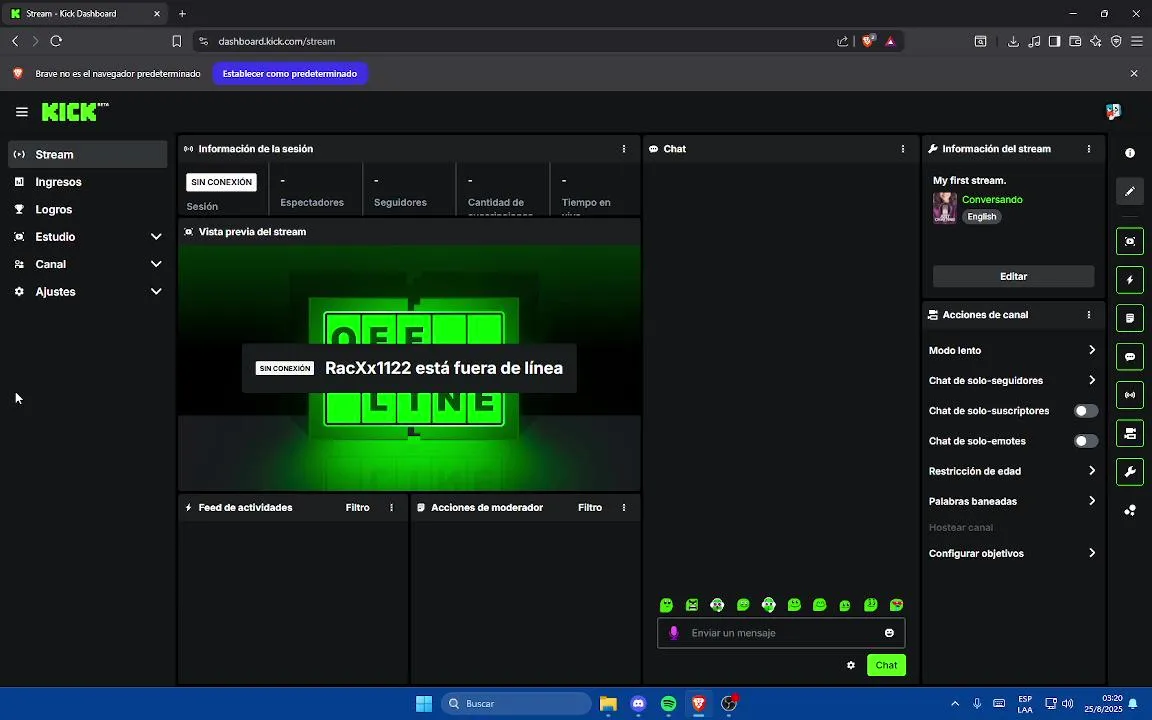Click the info icon in the right sidebar
This screenshot has width=1152, height=720.
pos(1130,153)
